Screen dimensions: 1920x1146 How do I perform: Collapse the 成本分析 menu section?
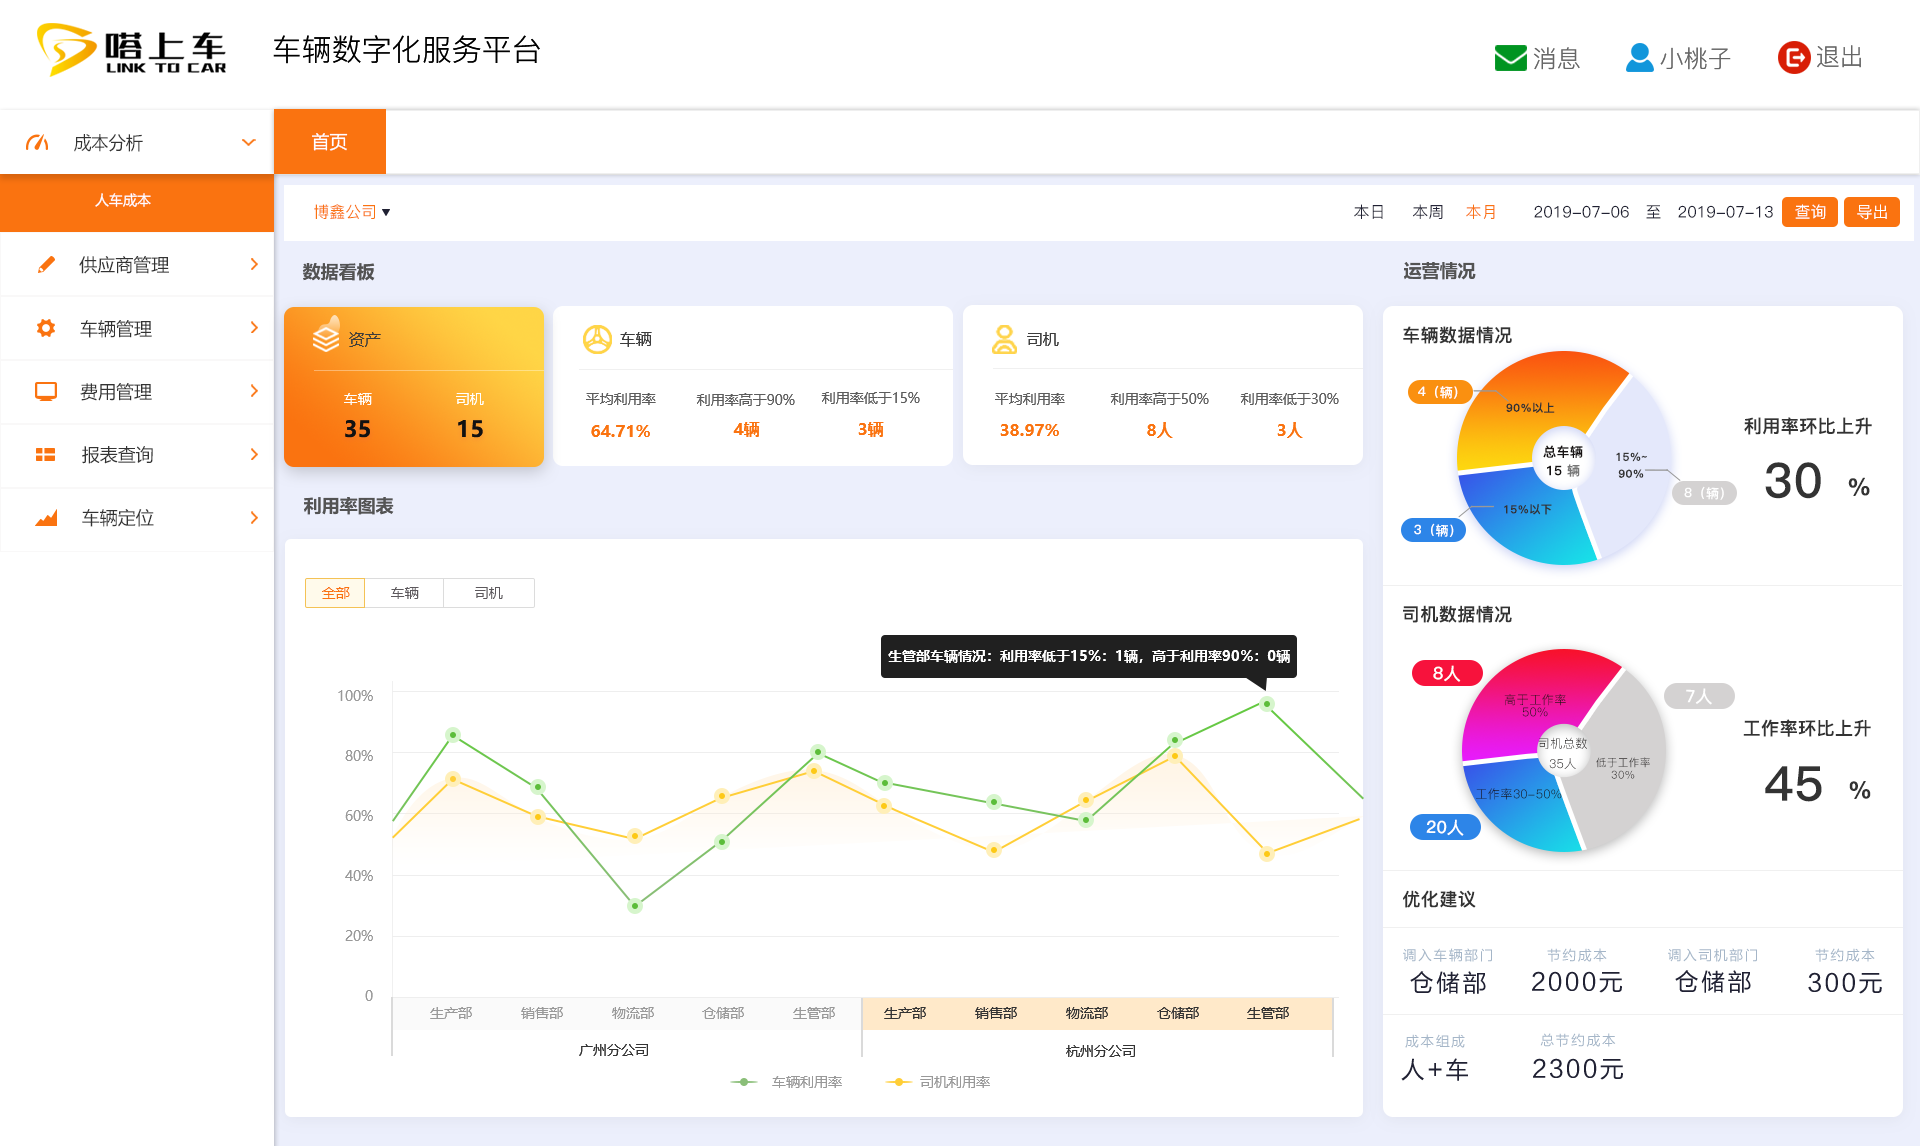point(248,141)
